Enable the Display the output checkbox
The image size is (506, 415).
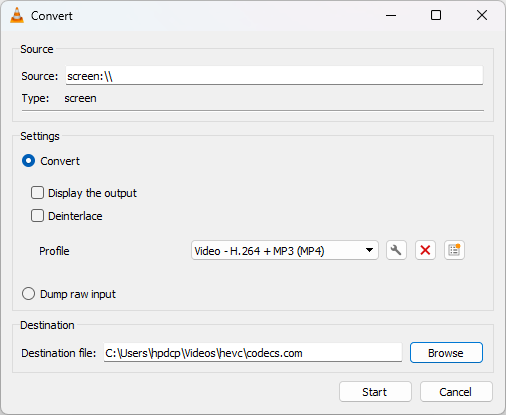tap(37, 193)
